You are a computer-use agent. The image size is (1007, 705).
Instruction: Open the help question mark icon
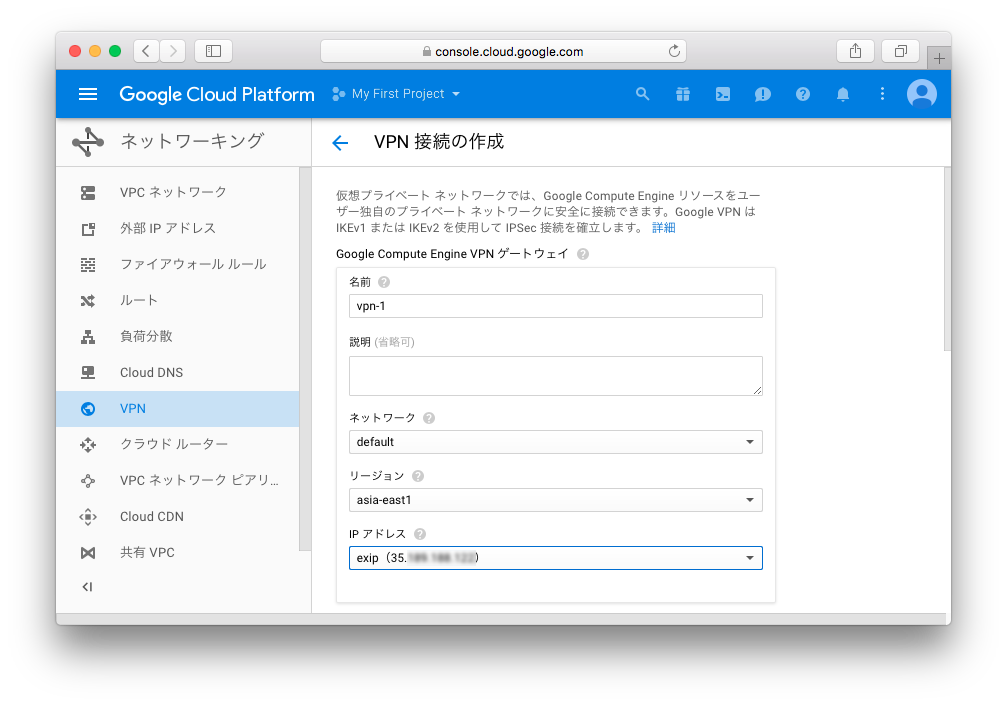803,94
